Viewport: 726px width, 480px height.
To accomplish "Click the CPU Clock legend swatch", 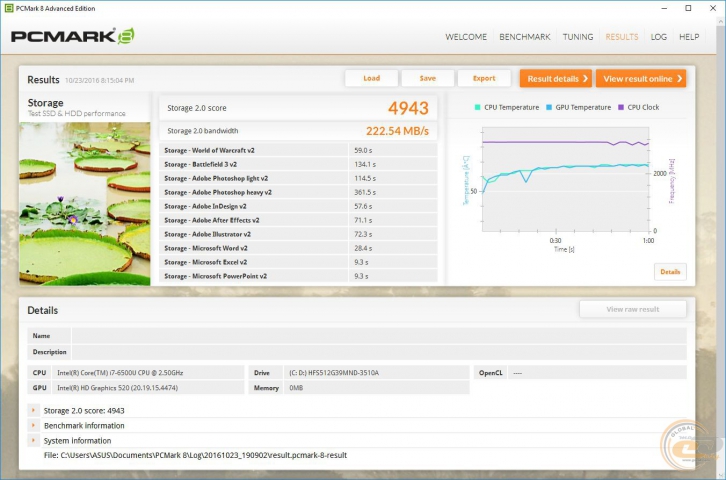I will 621,107.
